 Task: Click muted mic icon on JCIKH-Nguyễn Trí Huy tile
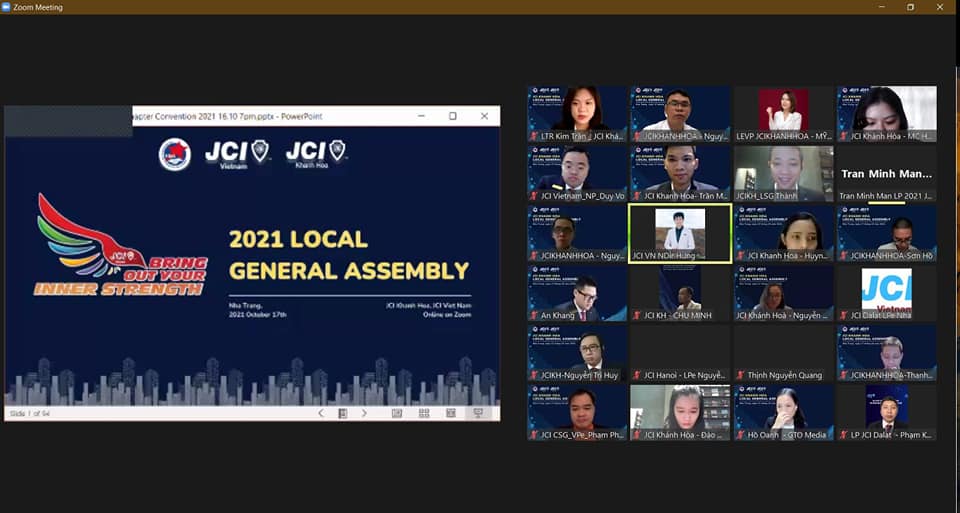534,375
